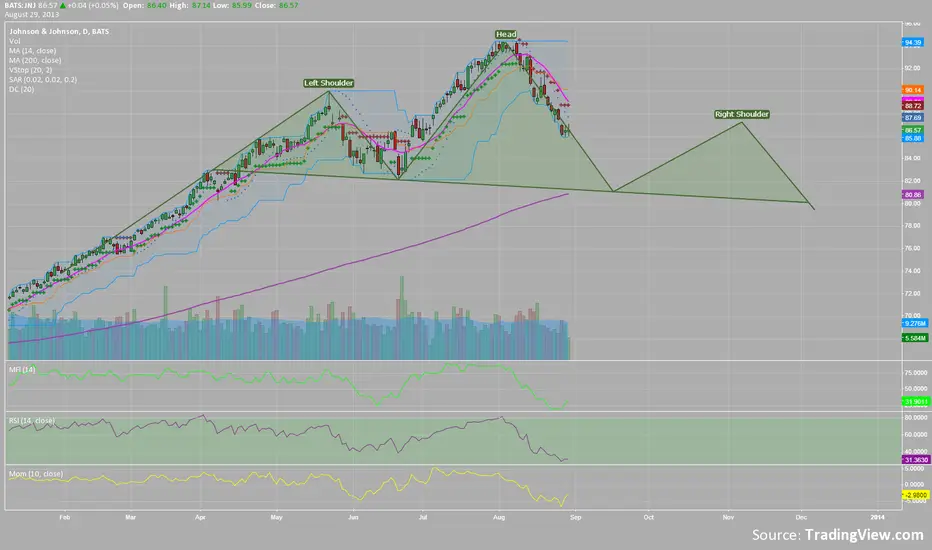932x550 pixels.
Task: Click the 'High: 87.14' value in header
Action: pyautogui.click(x=189, y=5)
